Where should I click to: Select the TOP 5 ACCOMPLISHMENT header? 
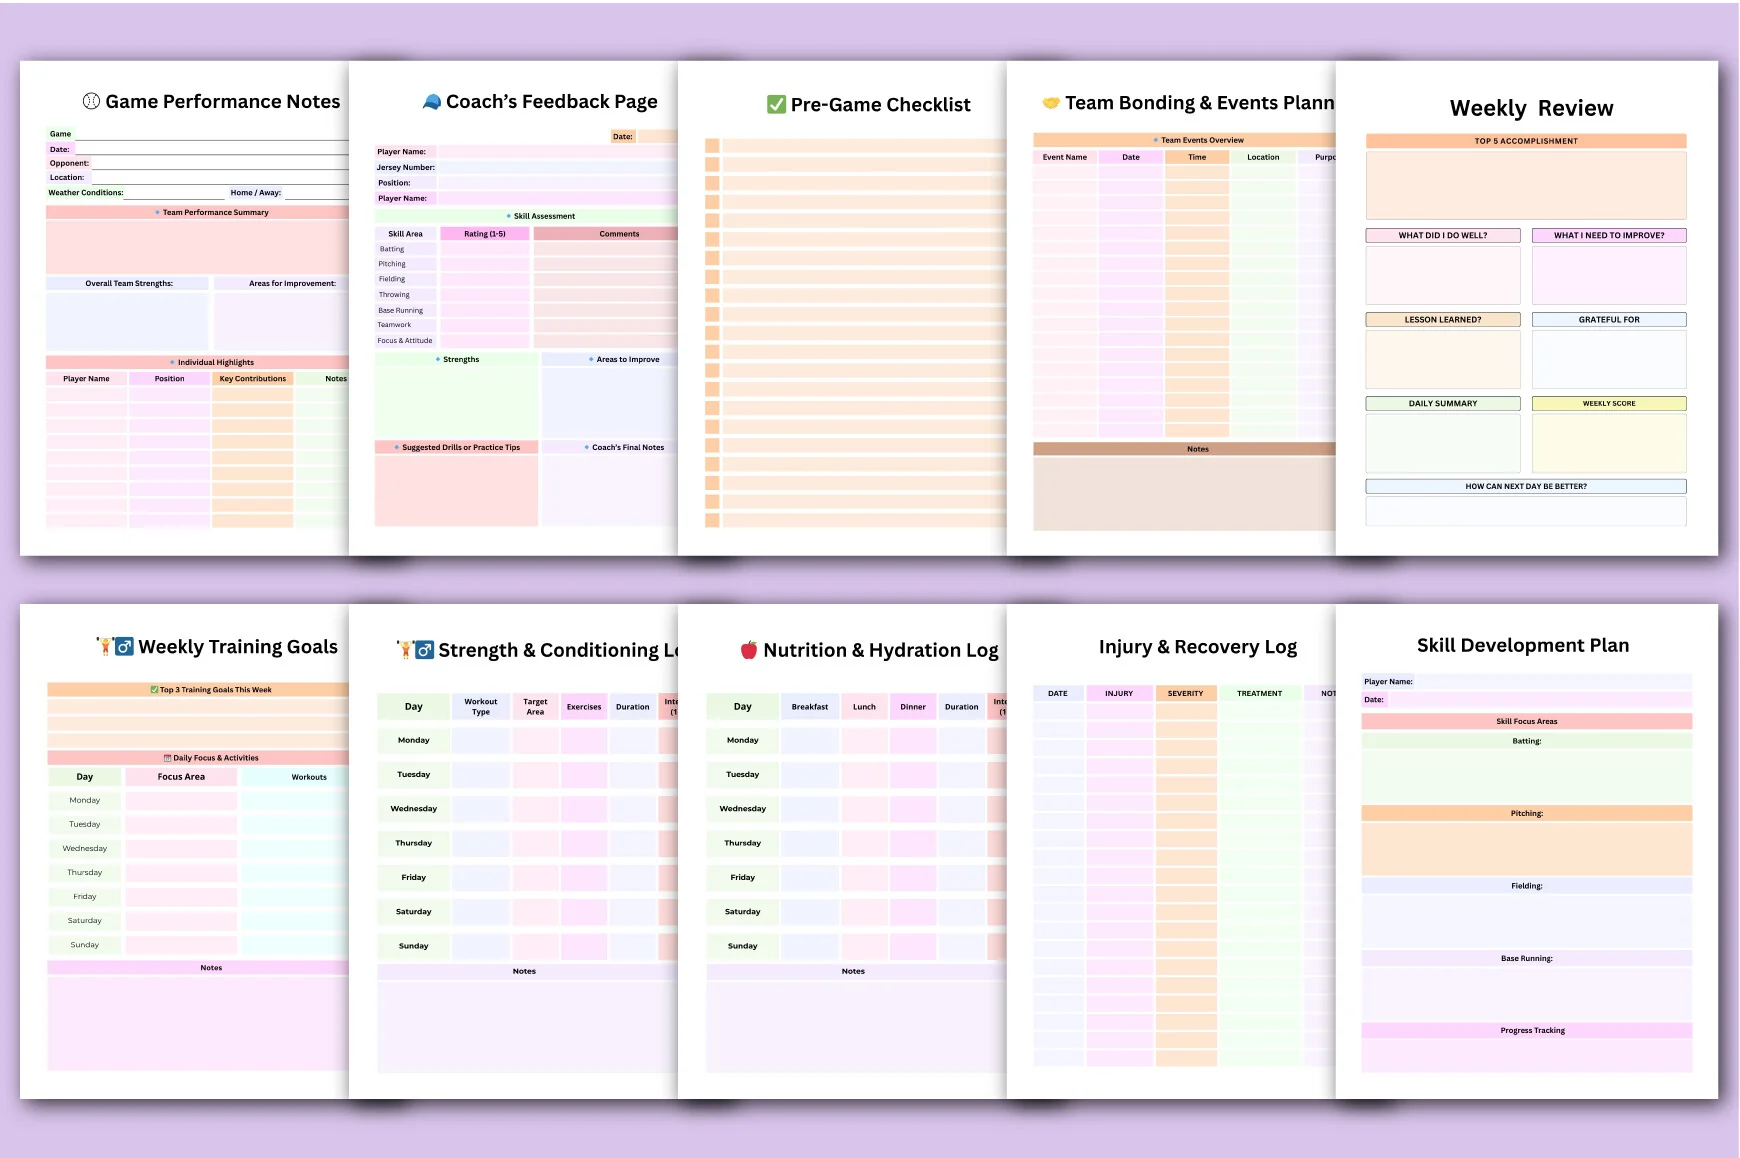[x=1526, y=141]
